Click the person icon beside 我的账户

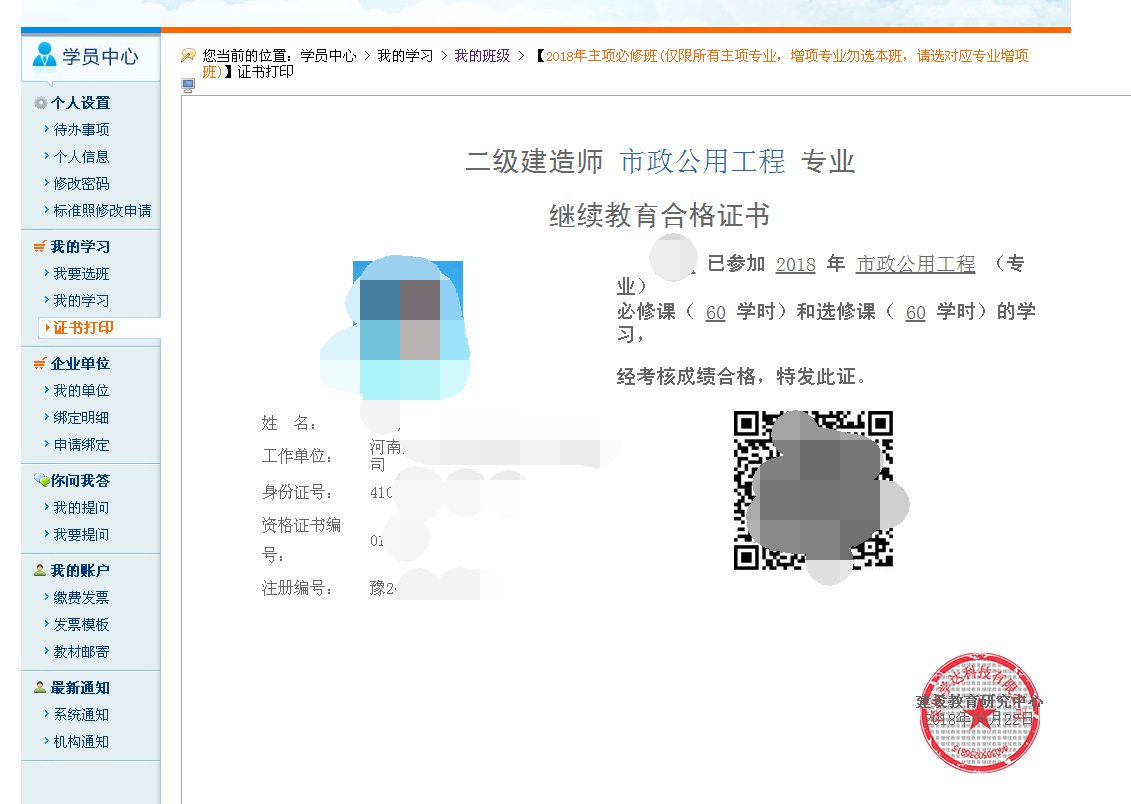point(40,571)
